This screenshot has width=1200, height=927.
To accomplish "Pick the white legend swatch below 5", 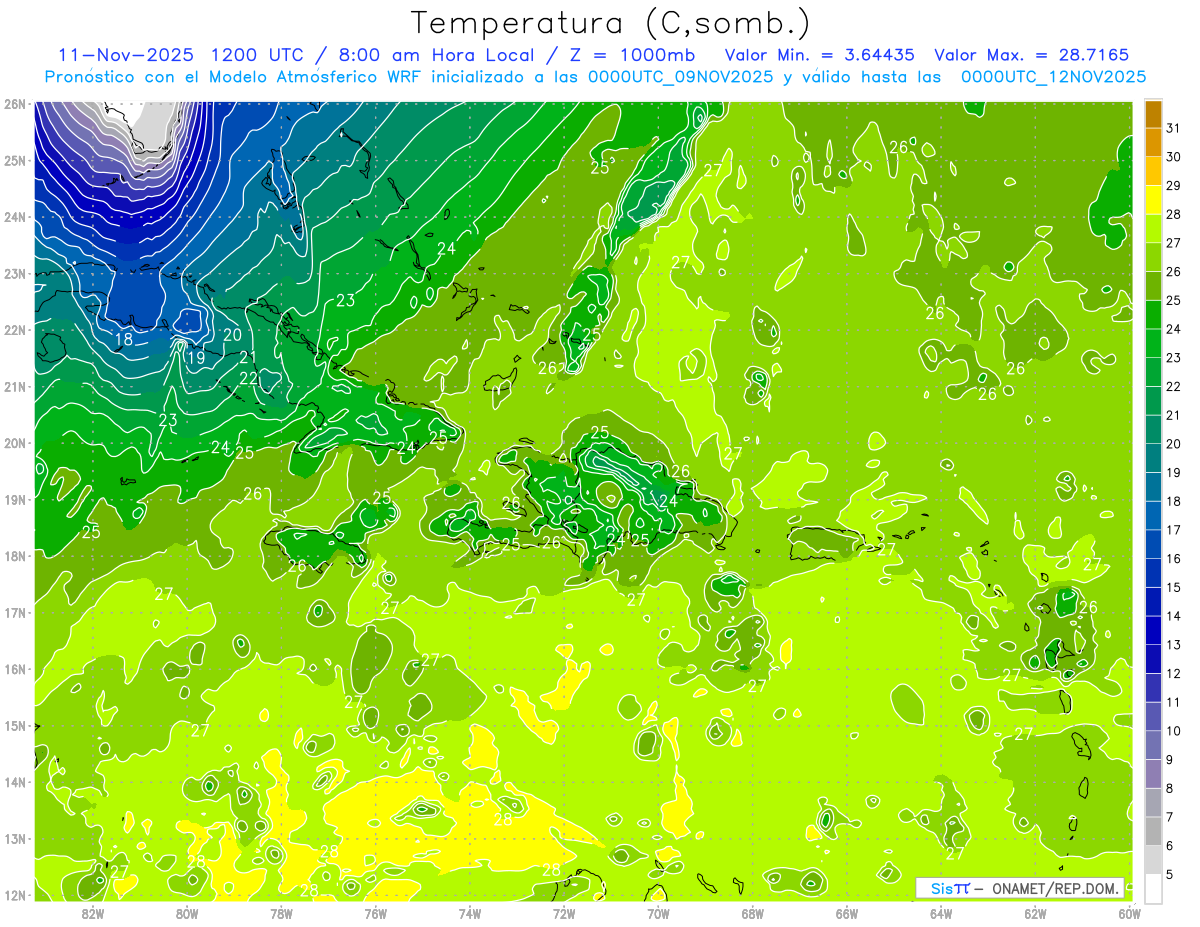I will pos(1153,889).
